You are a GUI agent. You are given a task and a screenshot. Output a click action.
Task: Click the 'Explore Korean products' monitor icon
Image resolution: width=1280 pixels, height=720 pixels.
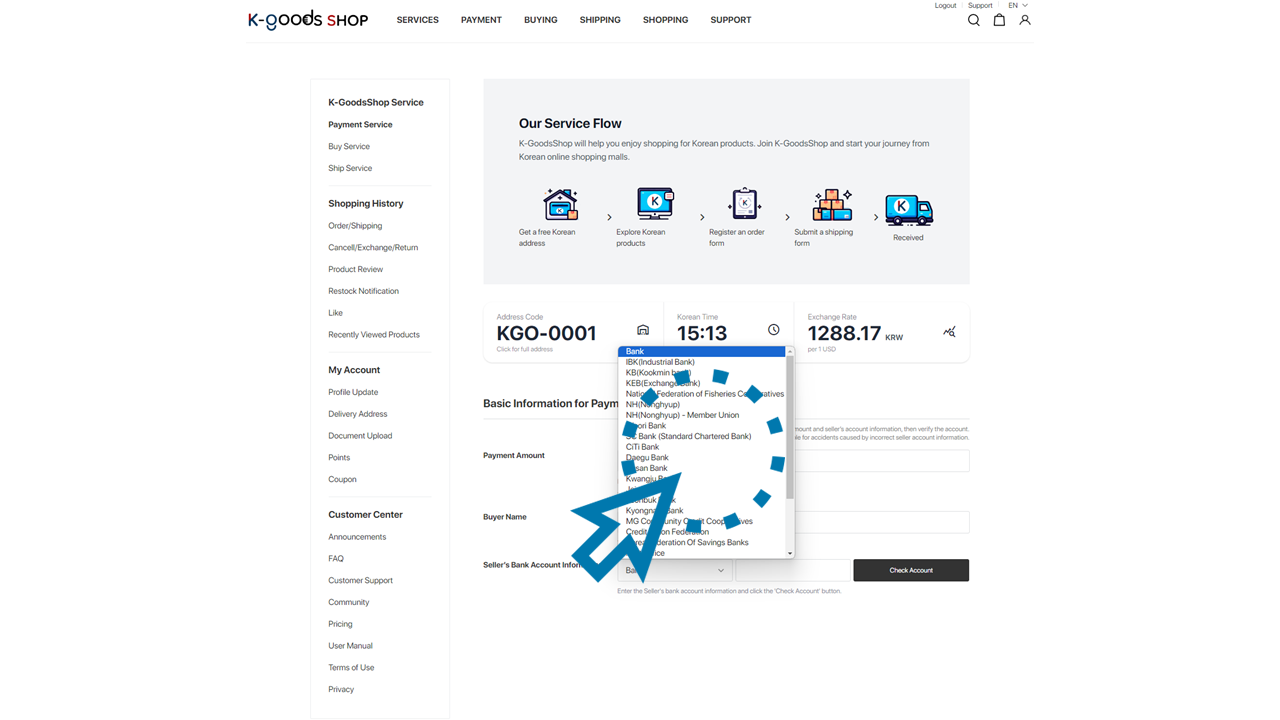pyautogui.click(x=655, y=204)
